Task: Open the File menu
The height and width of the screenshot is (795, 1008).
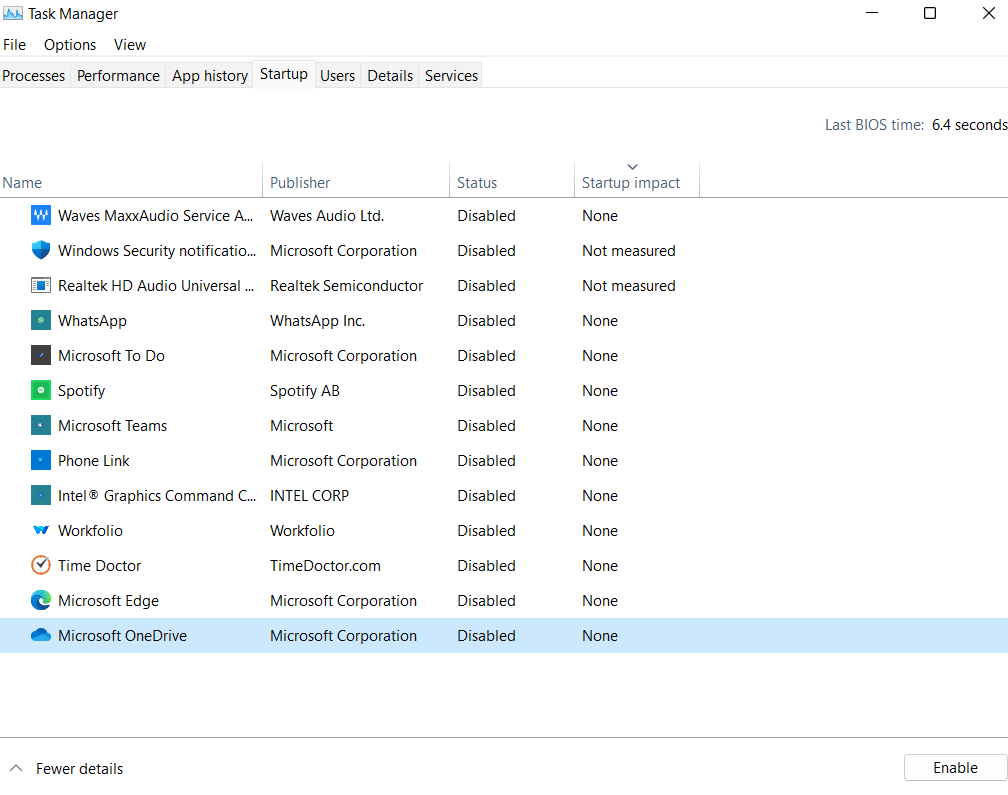Action: [14, 45]
